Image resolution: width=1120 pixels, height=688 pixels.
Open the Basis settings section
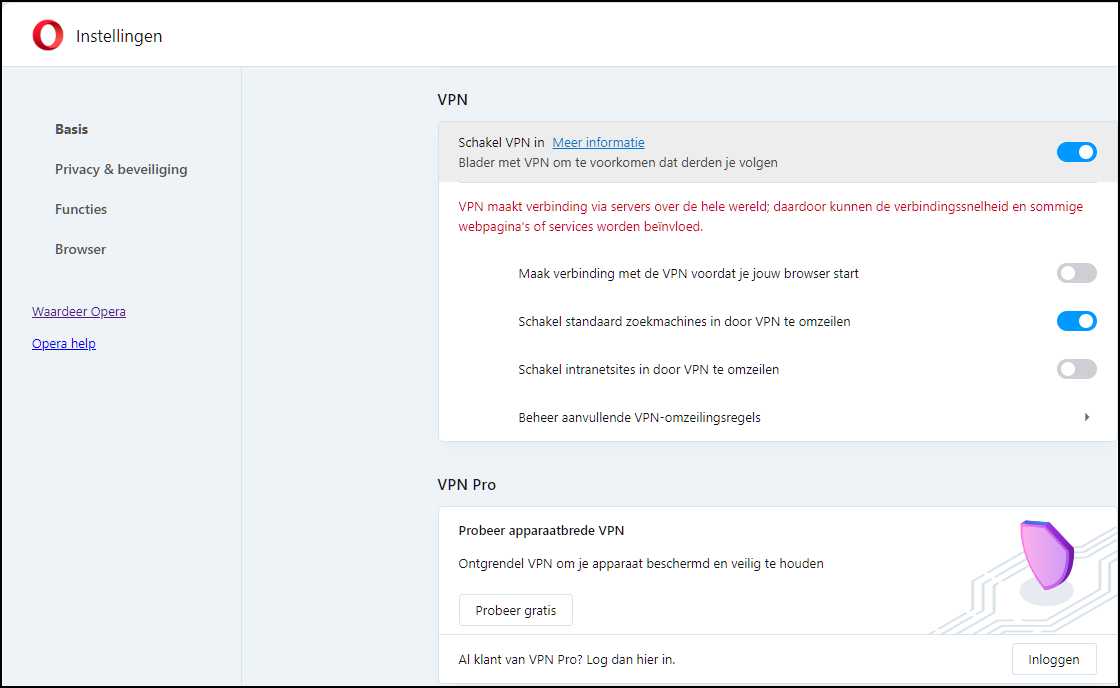(x=71, y=129)
